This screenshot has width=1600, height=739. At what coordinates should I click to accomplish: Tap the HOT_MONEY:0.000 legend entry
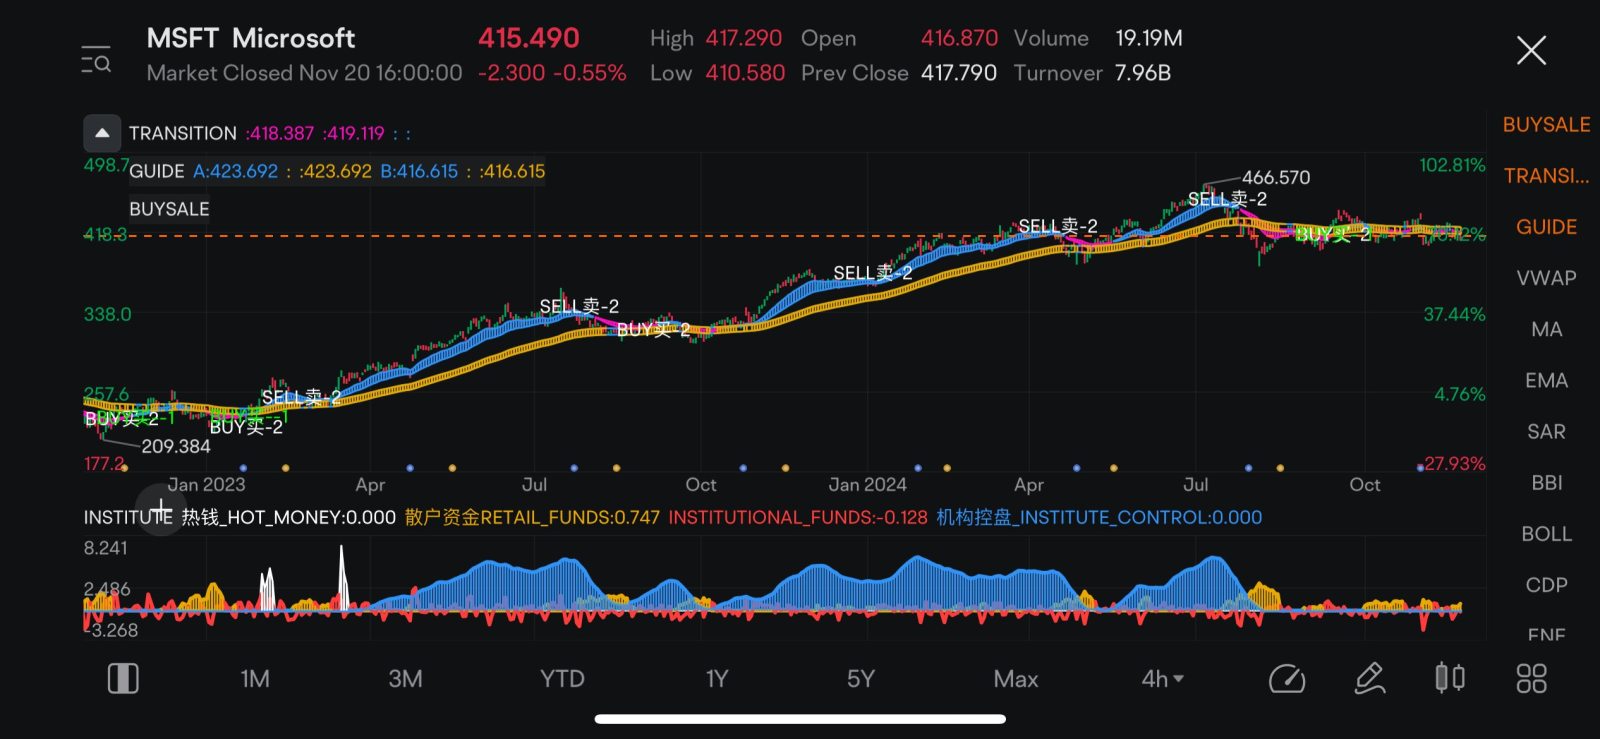pyautogui.click(x=288, y=517)
